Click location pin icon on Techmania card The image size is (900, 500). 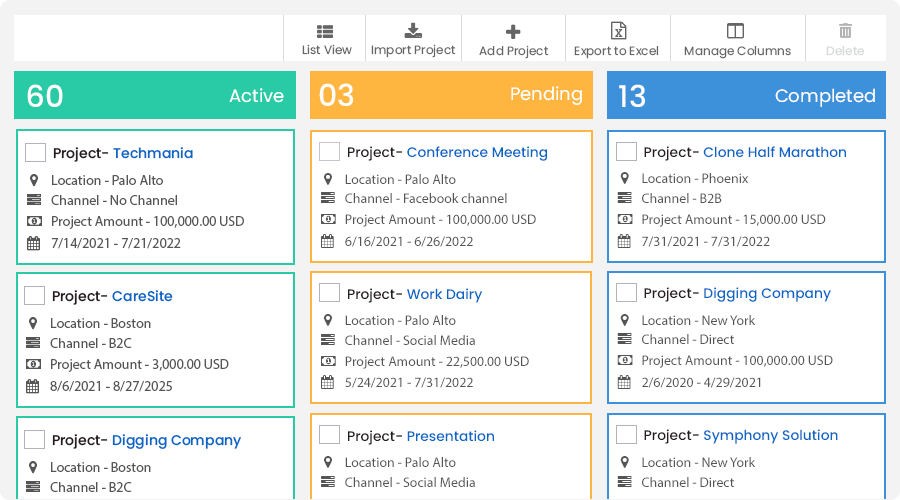(34, 180)
